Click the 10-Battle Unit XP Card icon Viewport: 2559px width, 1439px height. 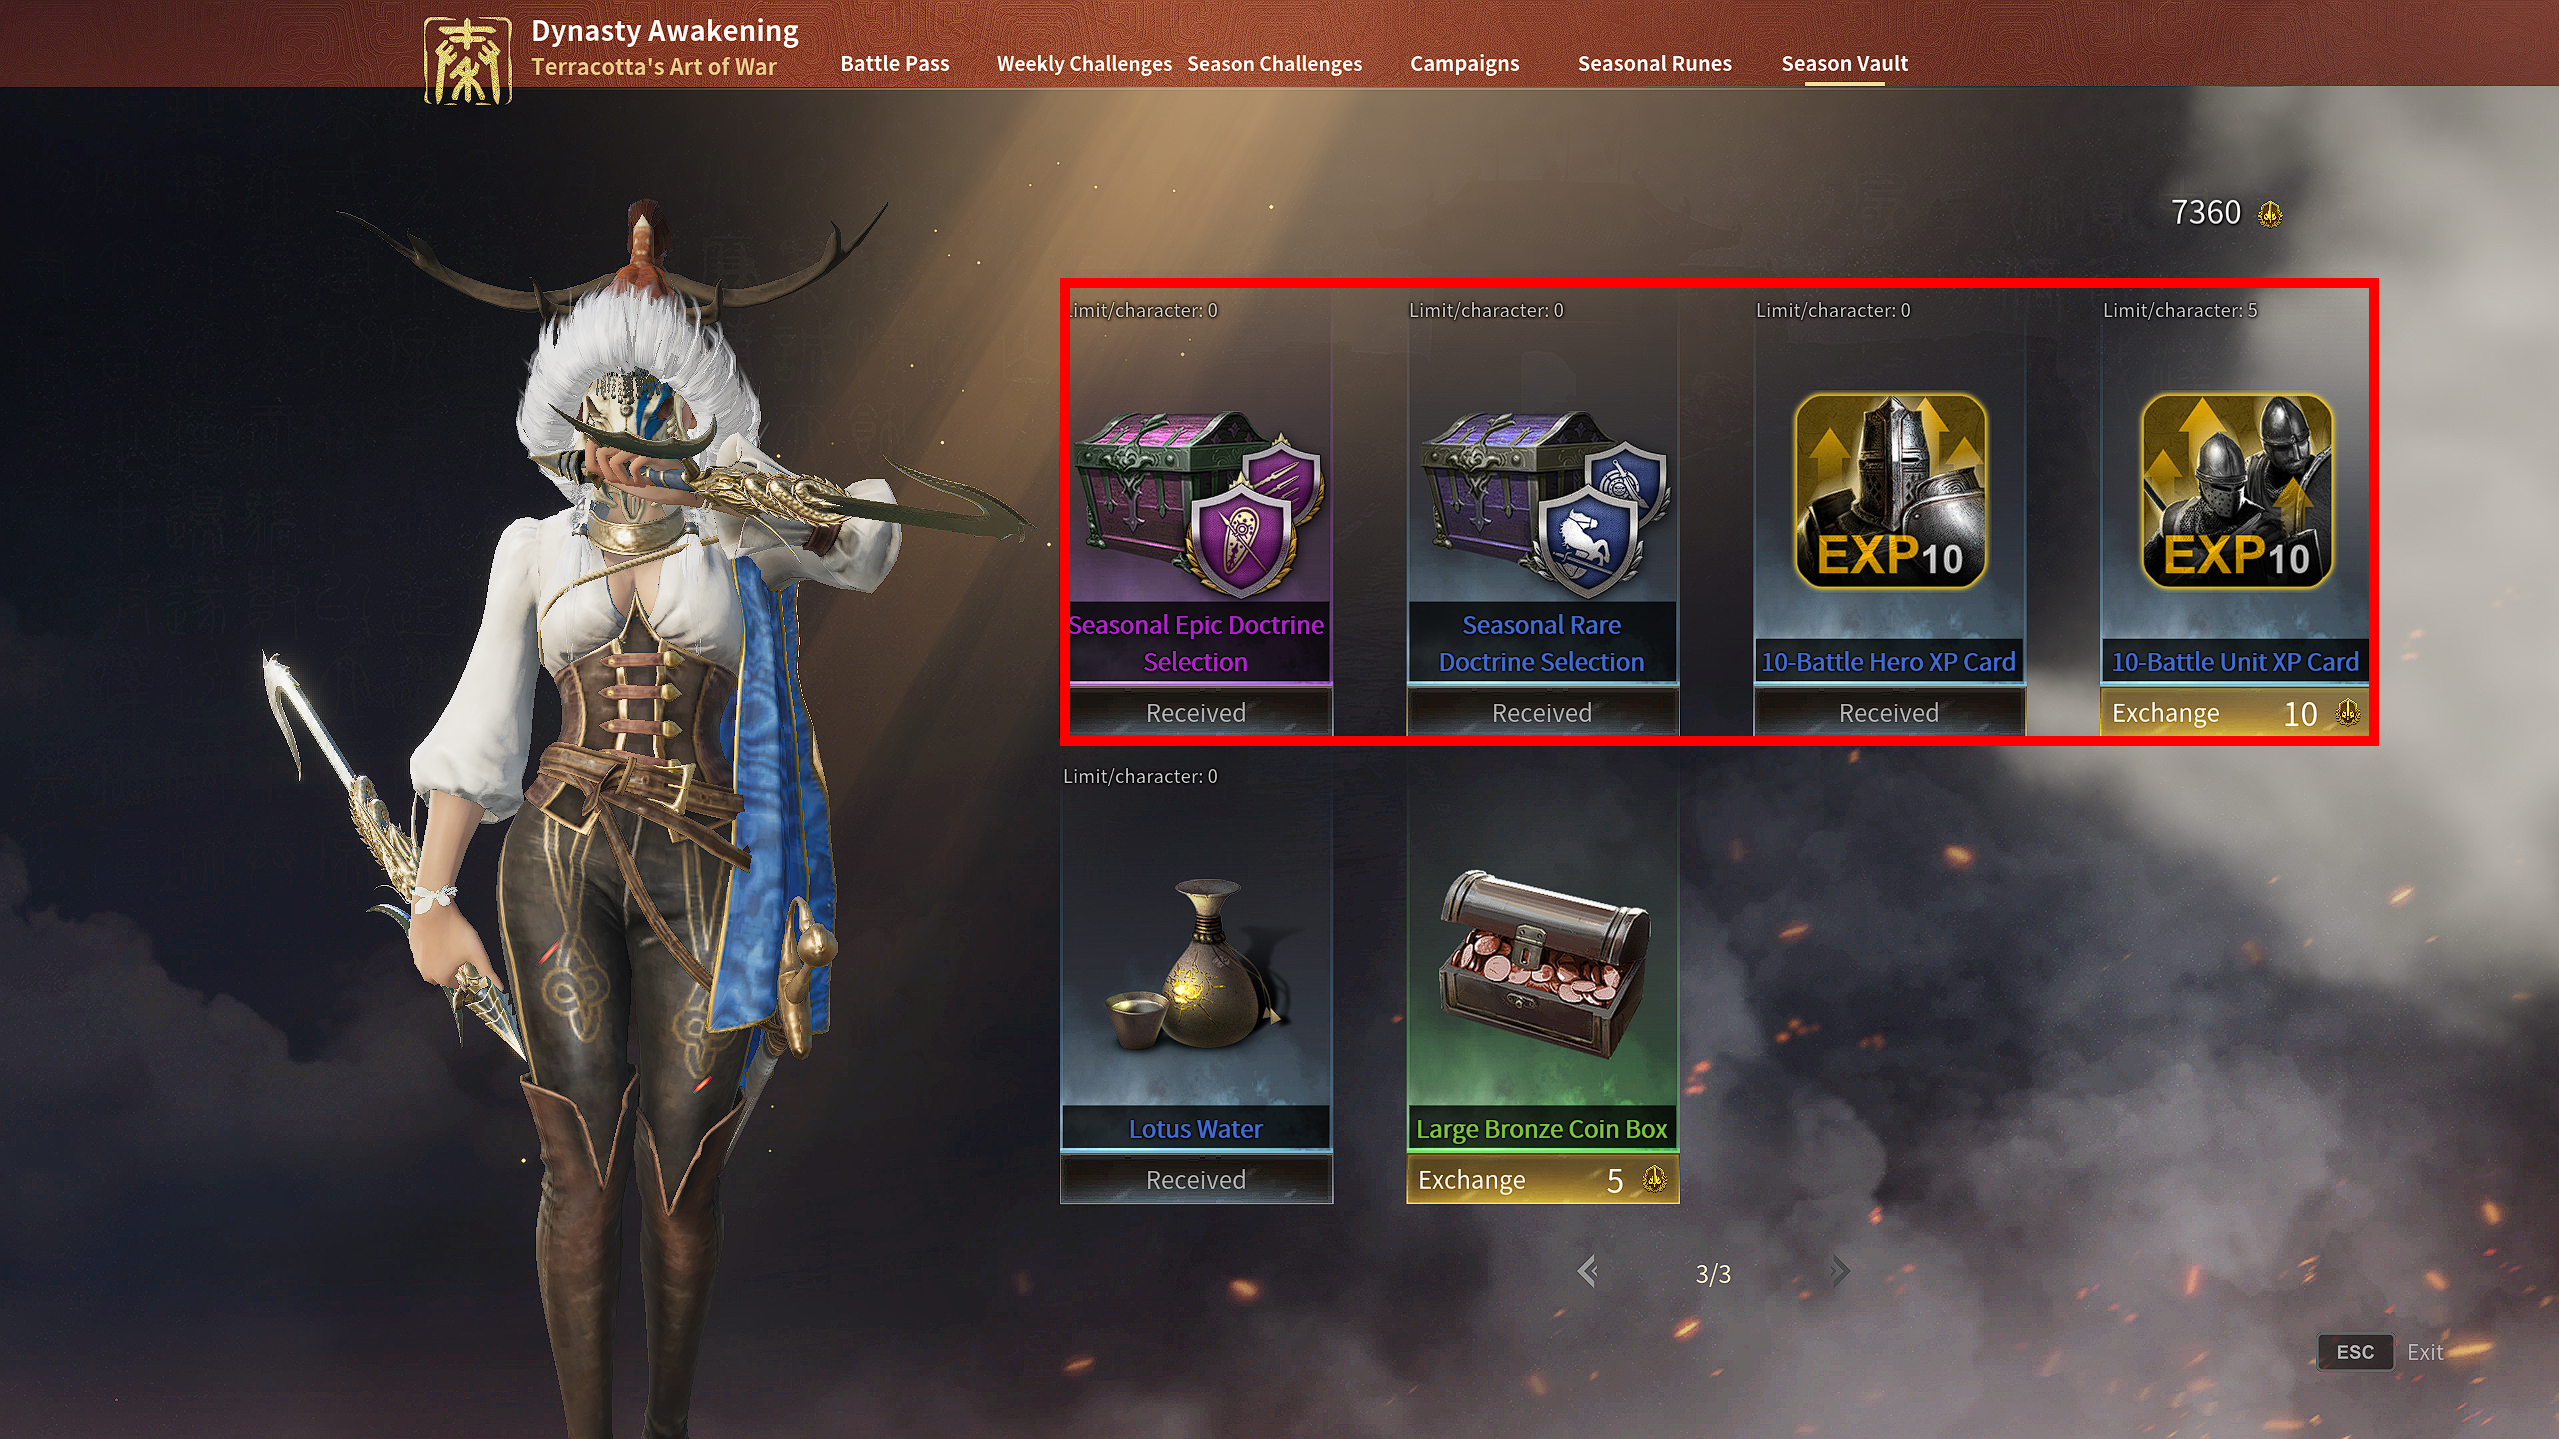(x=2236, y=490)
